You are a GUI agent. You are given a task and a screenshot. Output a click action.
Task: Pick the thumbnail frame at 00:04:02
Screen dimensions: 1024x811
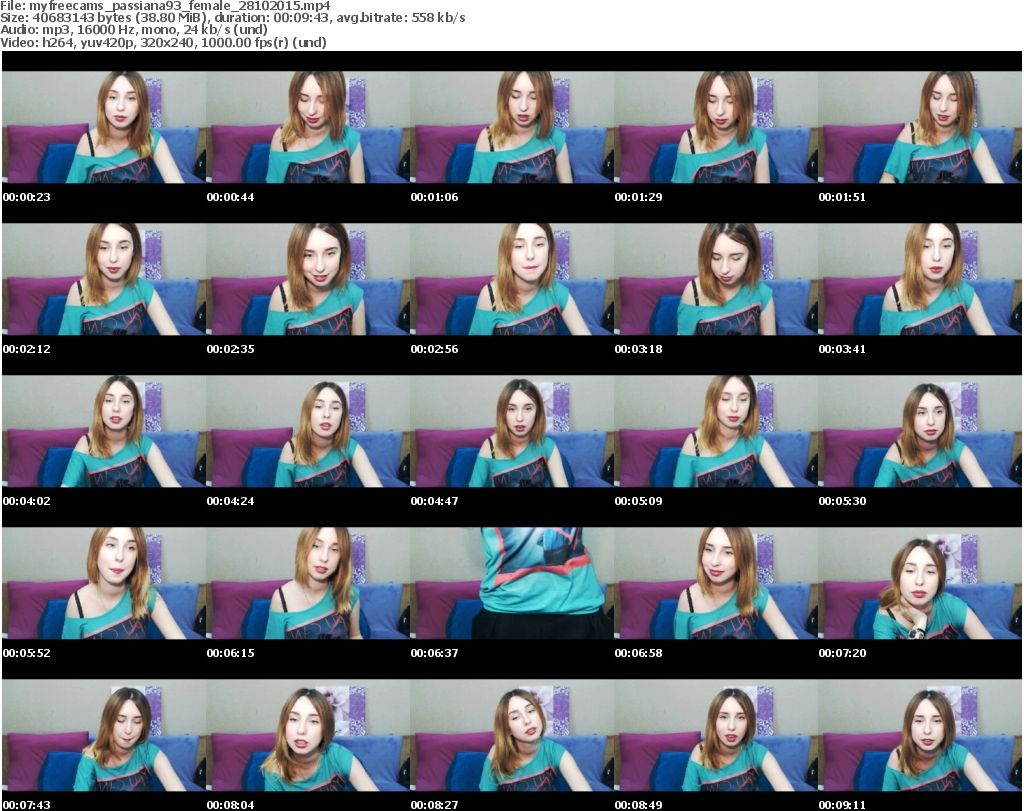point(104,432)
